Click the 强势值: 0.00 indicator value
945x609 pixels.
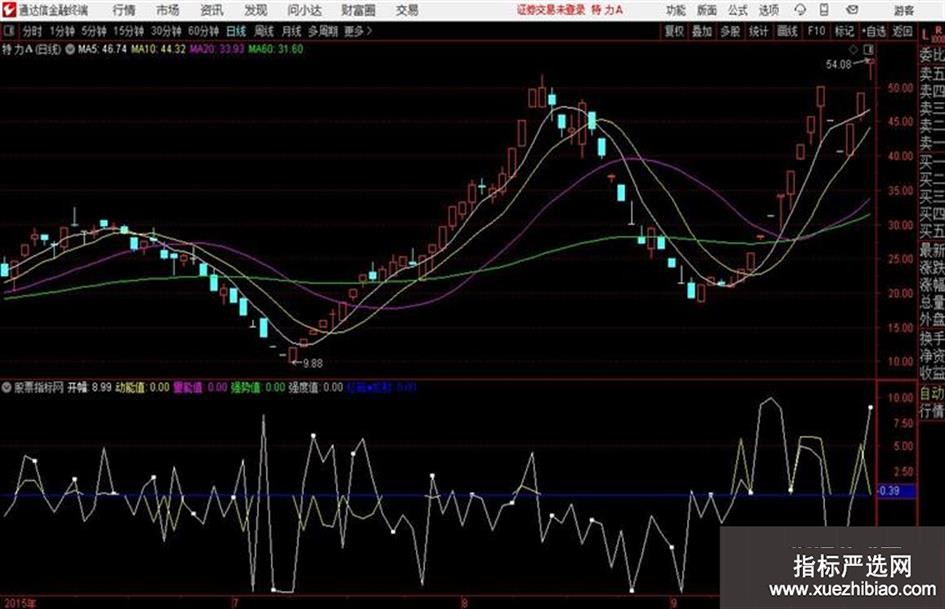pos(258,387)
